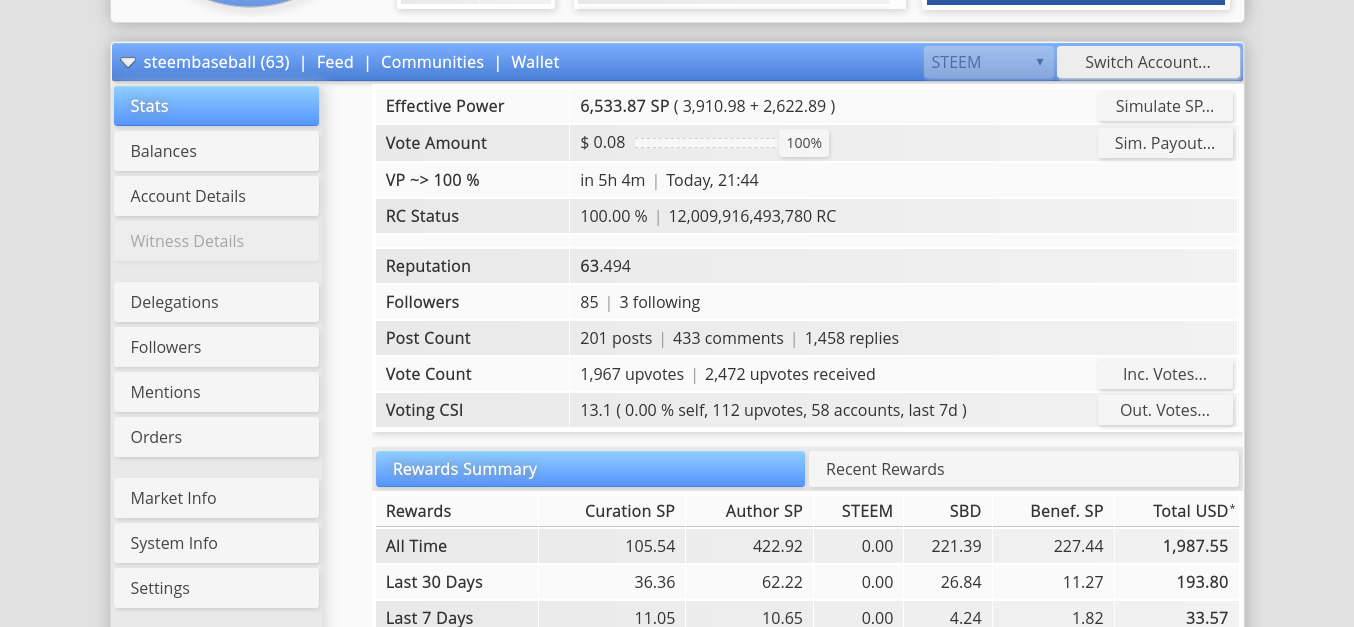Click the Last 7 Days row label
1354x627 pixels.
click(429, 618)
